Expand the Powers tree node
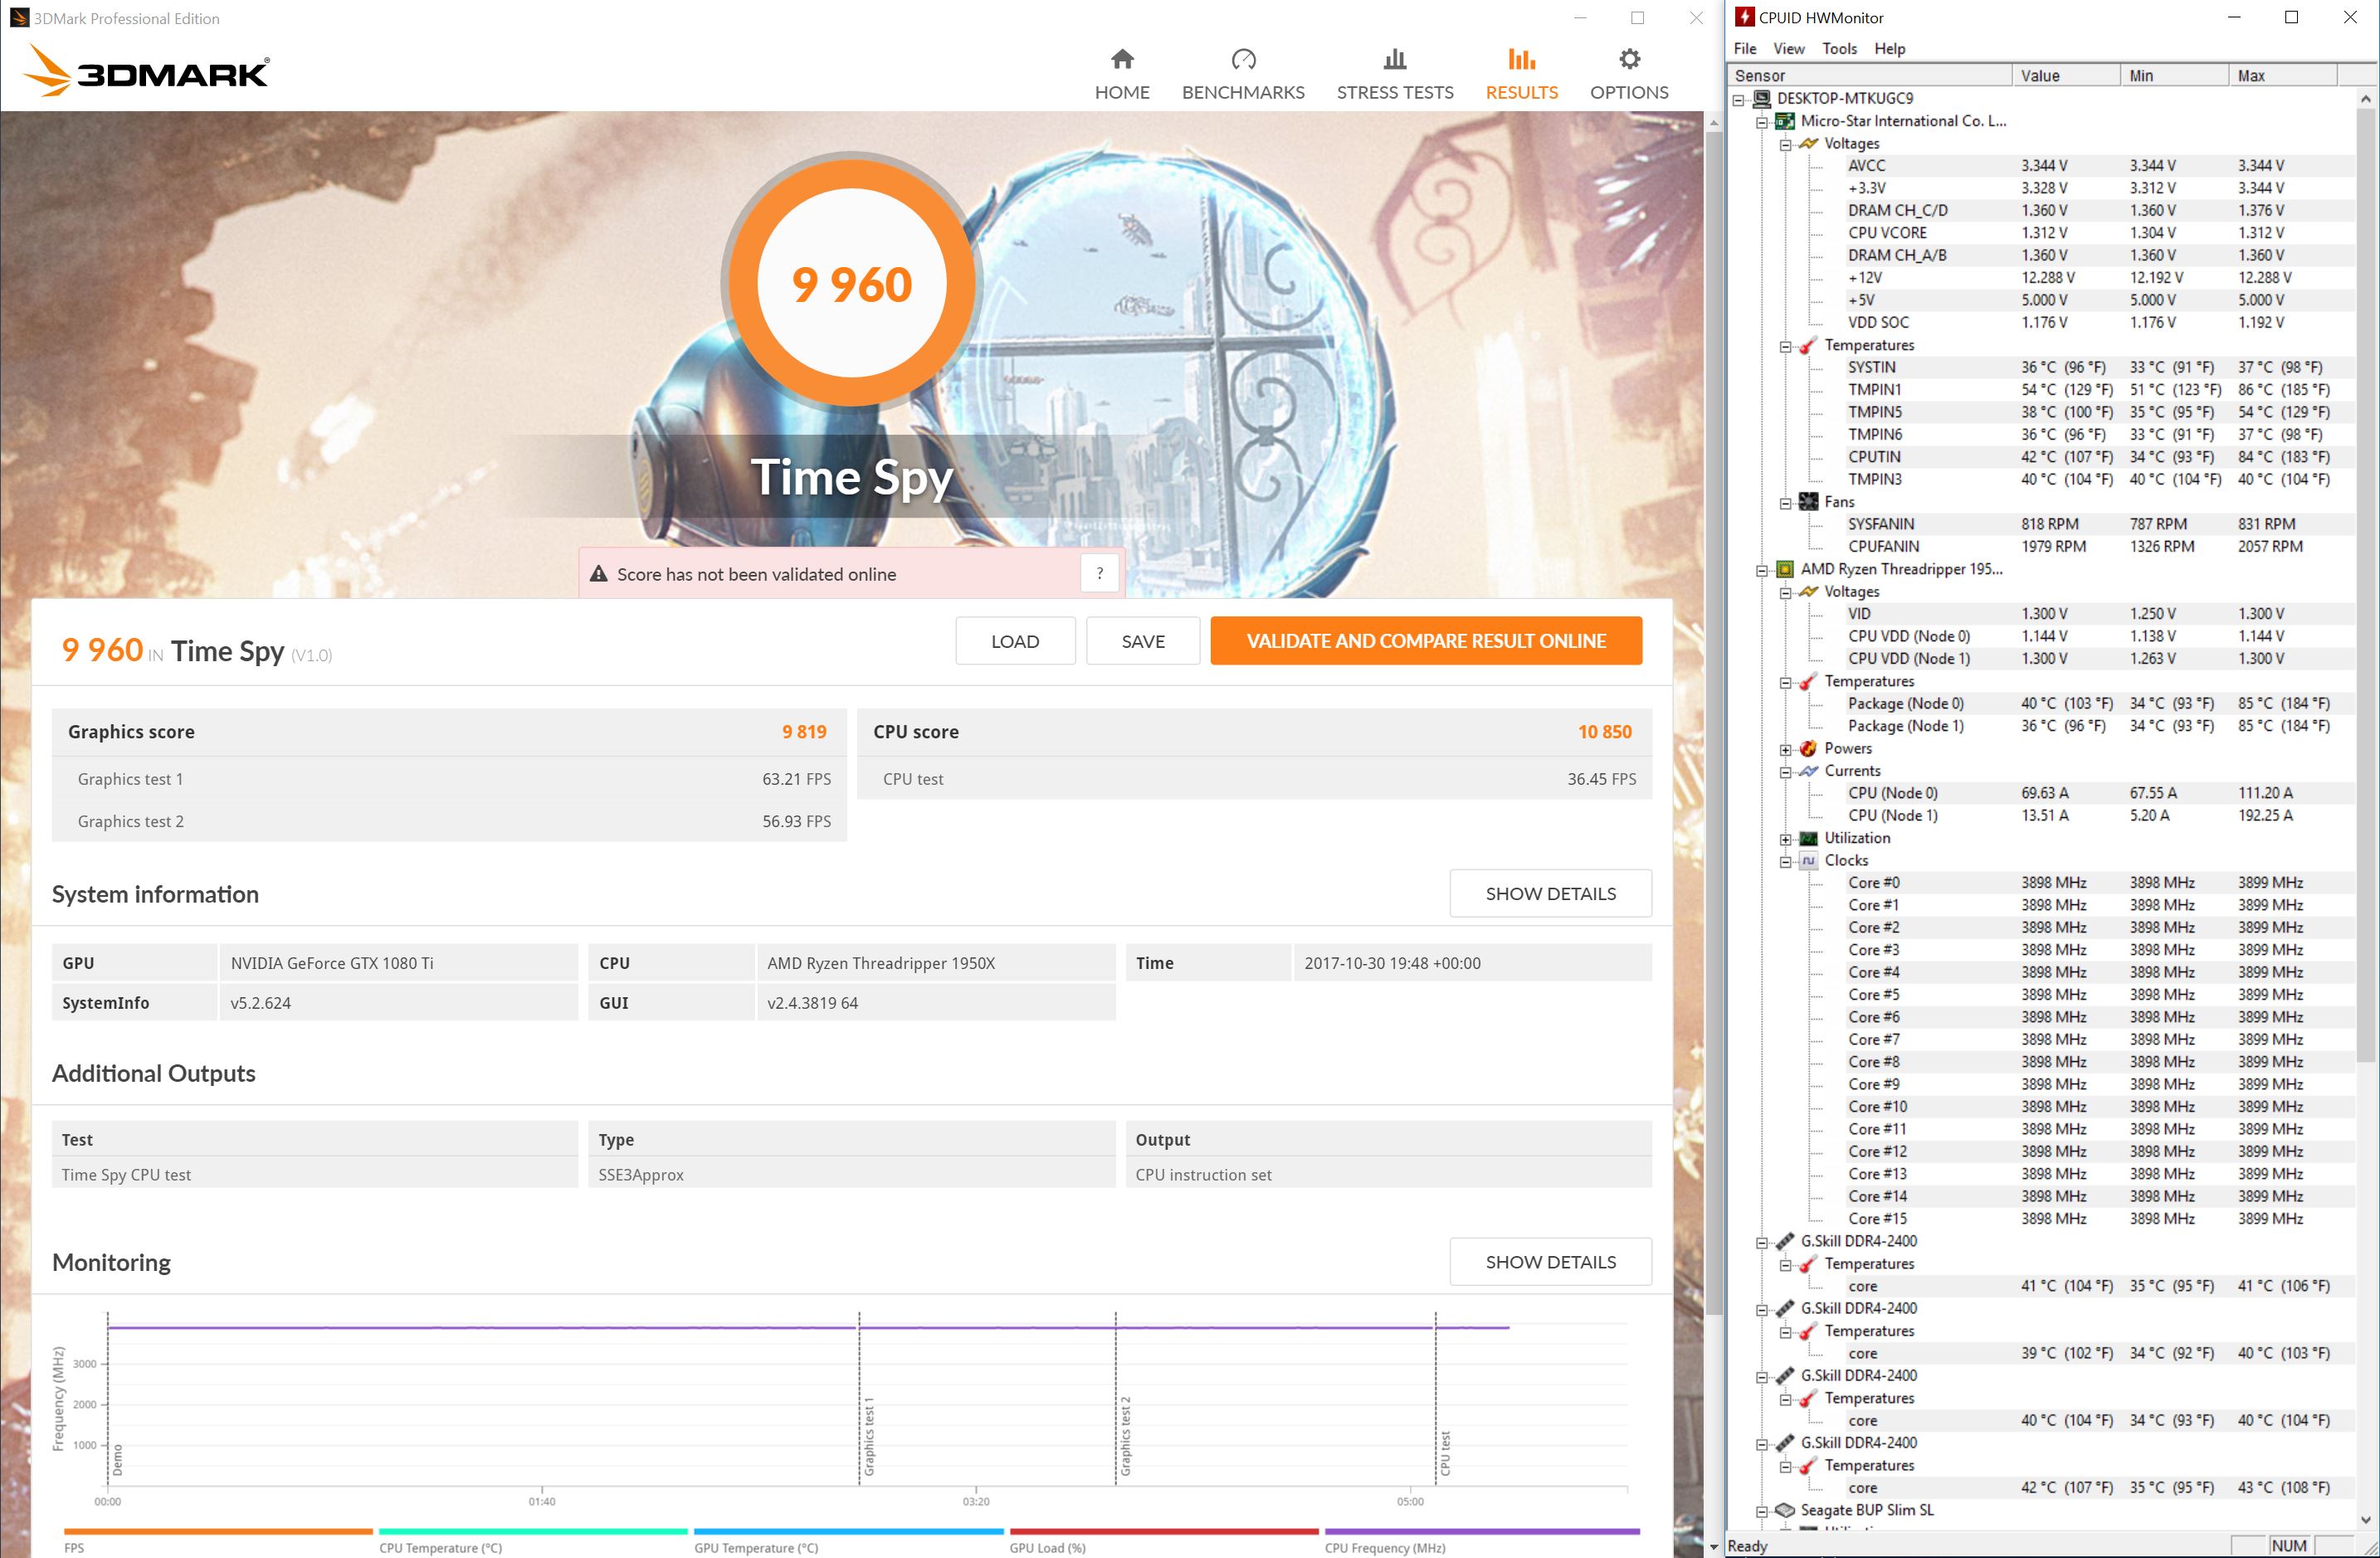 [x=1785, y=749]
